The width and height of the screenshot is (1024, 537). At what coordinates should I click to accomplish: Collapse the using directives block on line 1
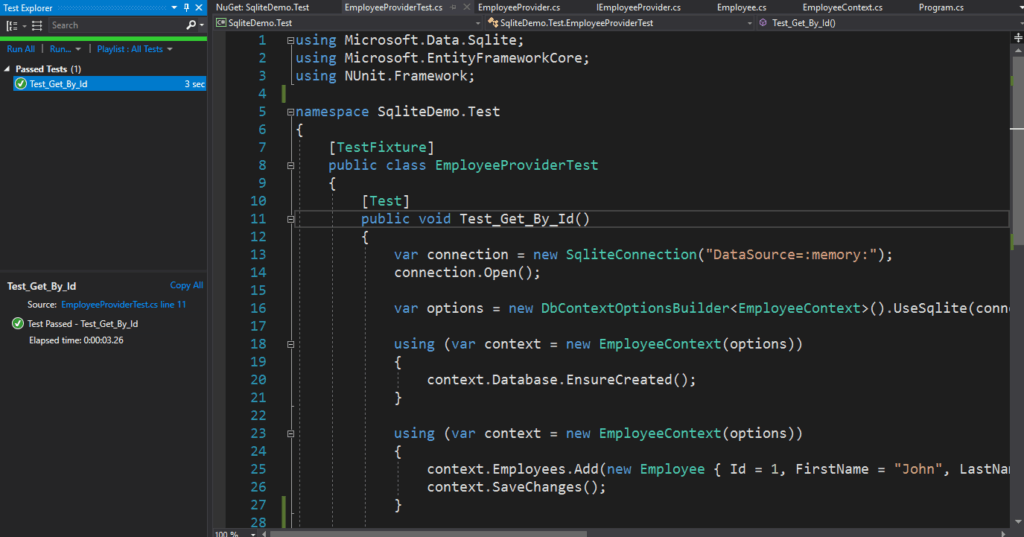291,41
